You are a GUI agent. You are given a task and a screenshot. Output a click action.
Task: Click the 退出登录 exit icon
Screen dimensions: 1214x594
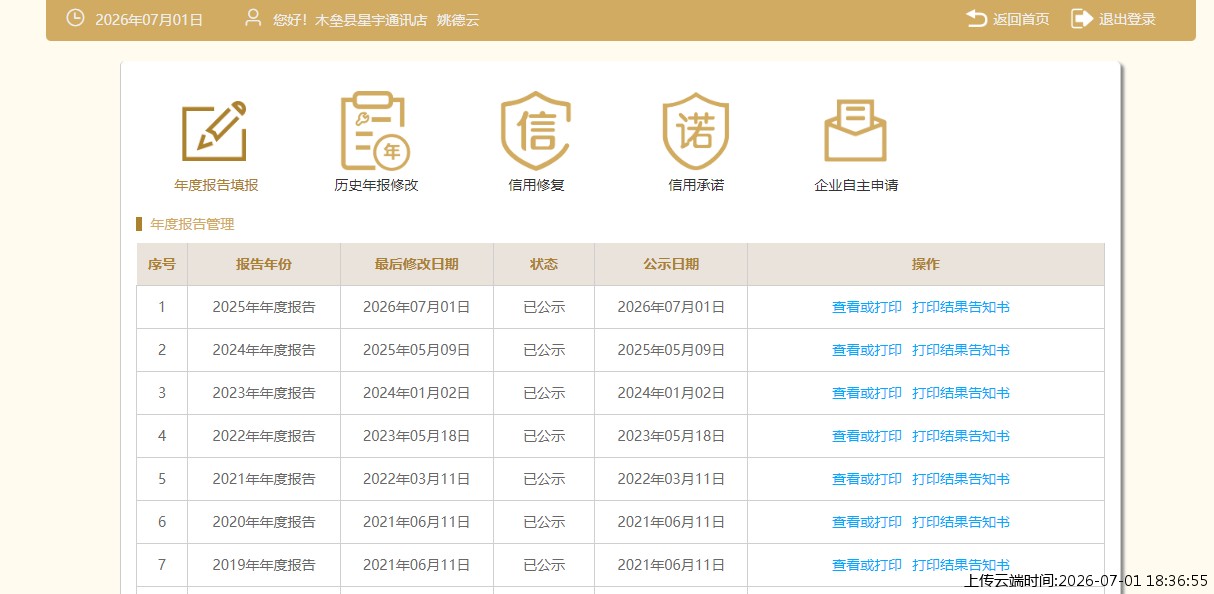(x=1082, y=18)
